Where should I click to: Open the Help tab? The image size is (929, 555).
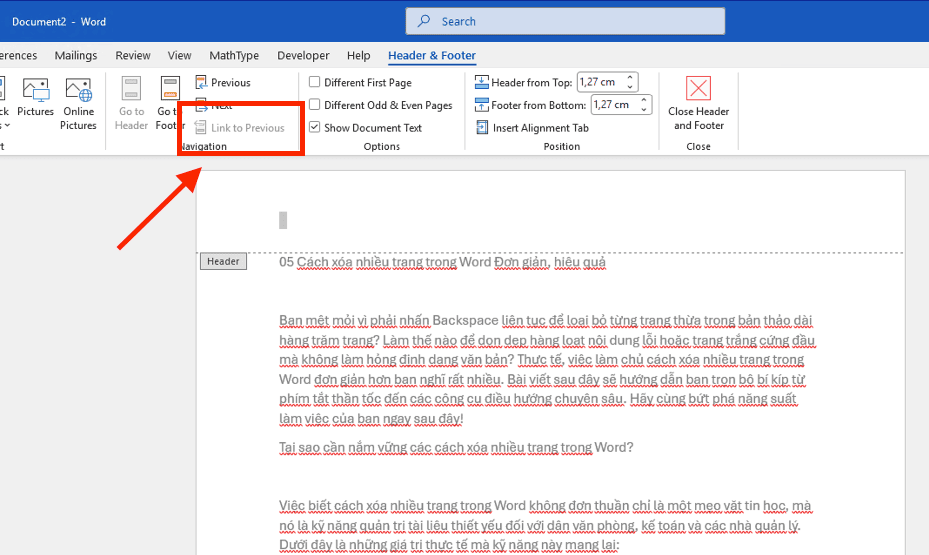tap(358, 55)
